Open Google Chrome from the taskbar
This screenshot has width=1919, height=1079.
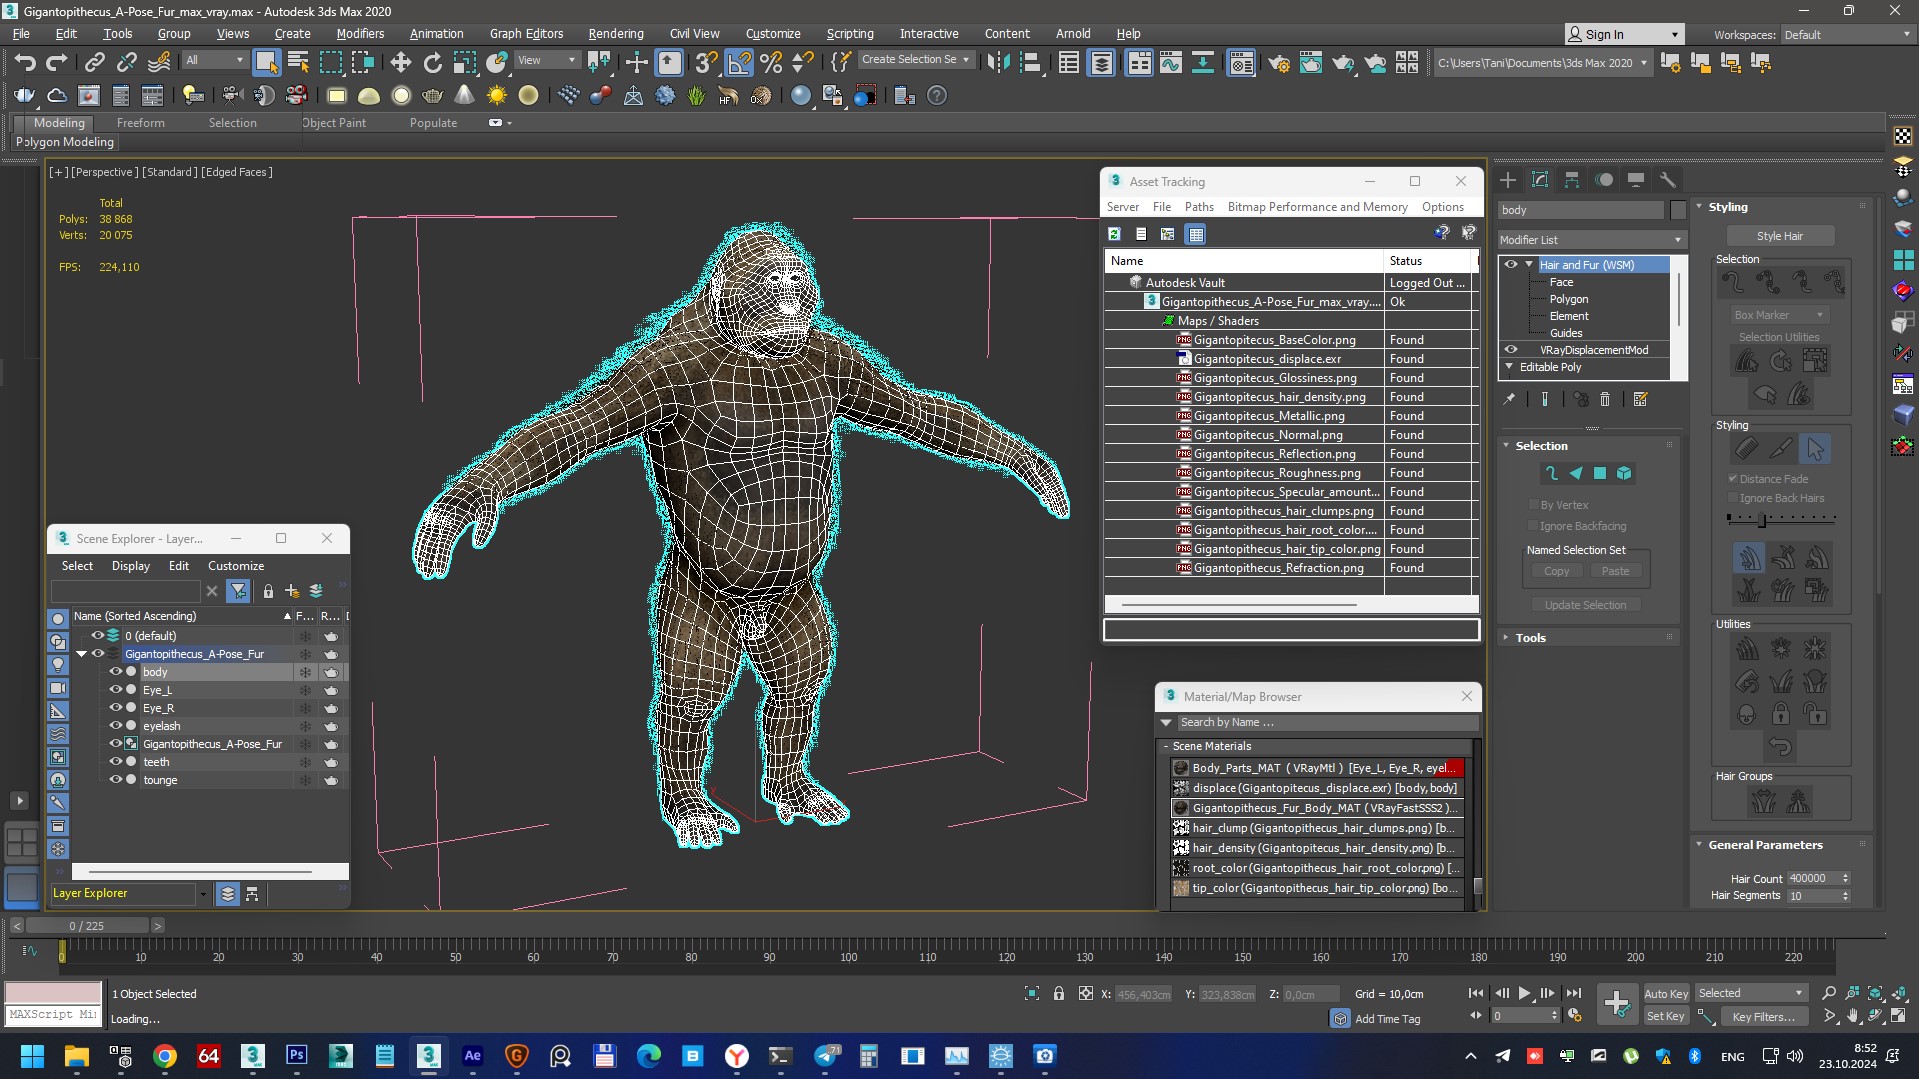pyautogui.click(x=165, y=1056)
